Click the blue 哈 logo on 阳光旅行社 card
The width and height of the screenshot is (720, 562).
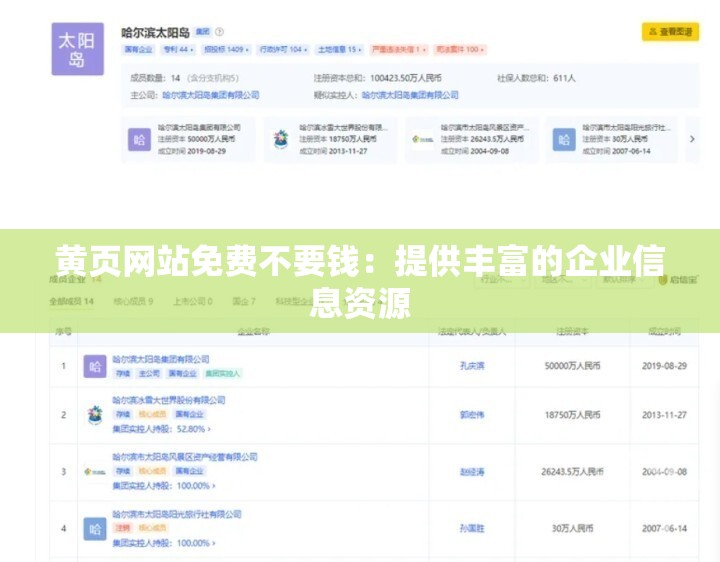564,139
